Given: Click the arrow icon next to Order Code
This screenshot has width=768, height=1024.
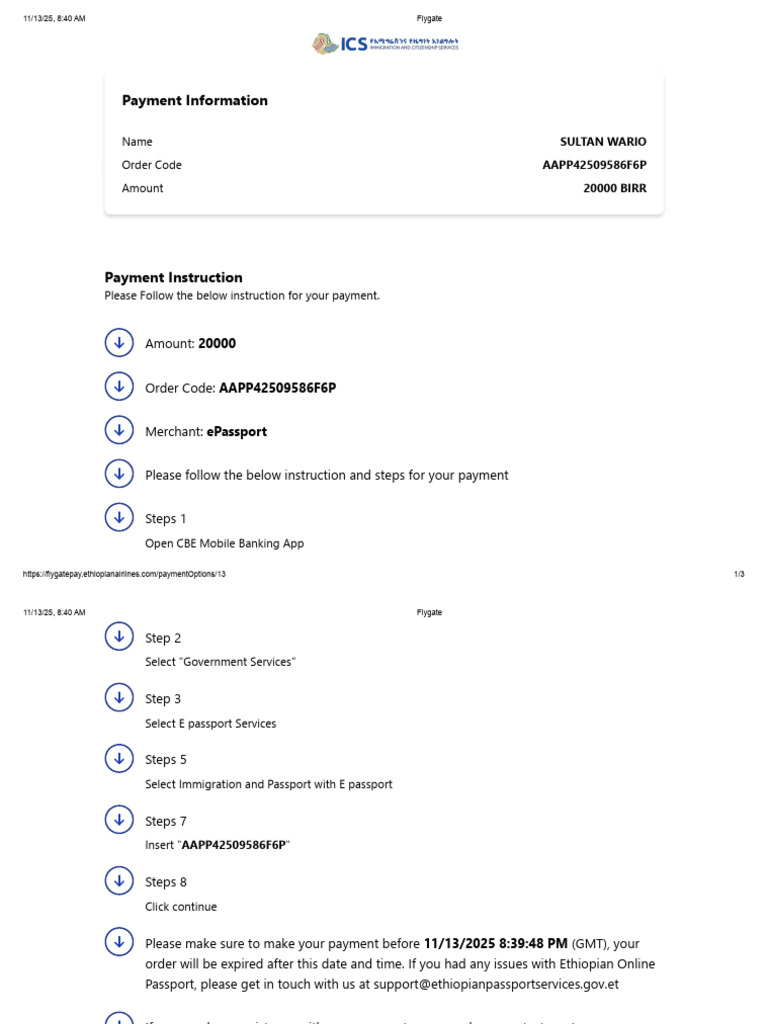Looking at the screenshot, I should 119,387.
